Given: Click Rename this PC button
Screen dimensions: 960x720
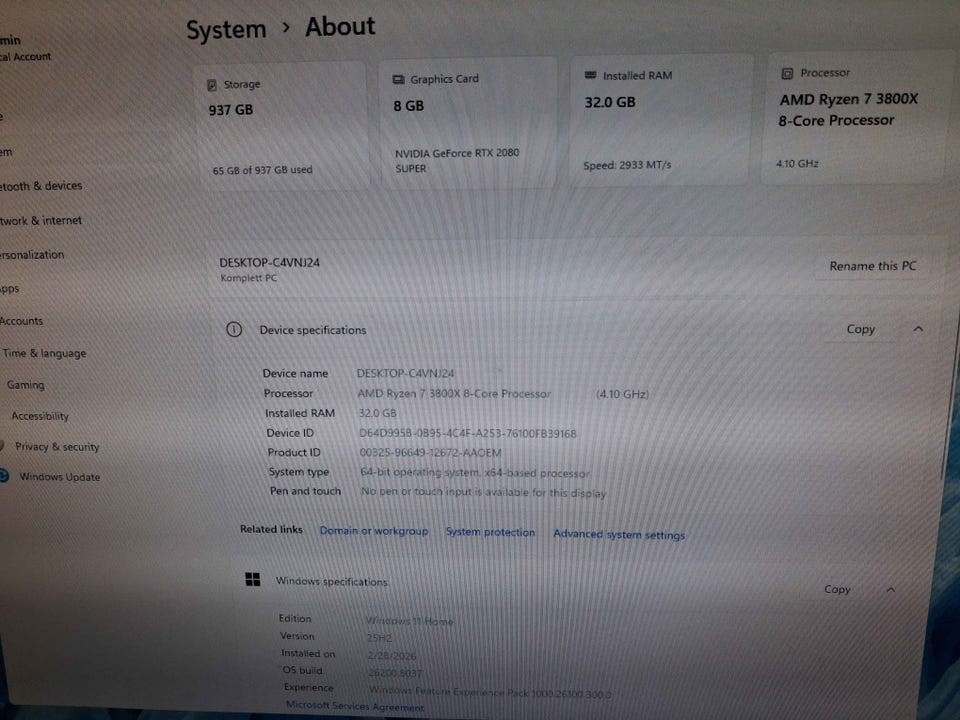Looking at the screenshot, I should pos(872,266).
